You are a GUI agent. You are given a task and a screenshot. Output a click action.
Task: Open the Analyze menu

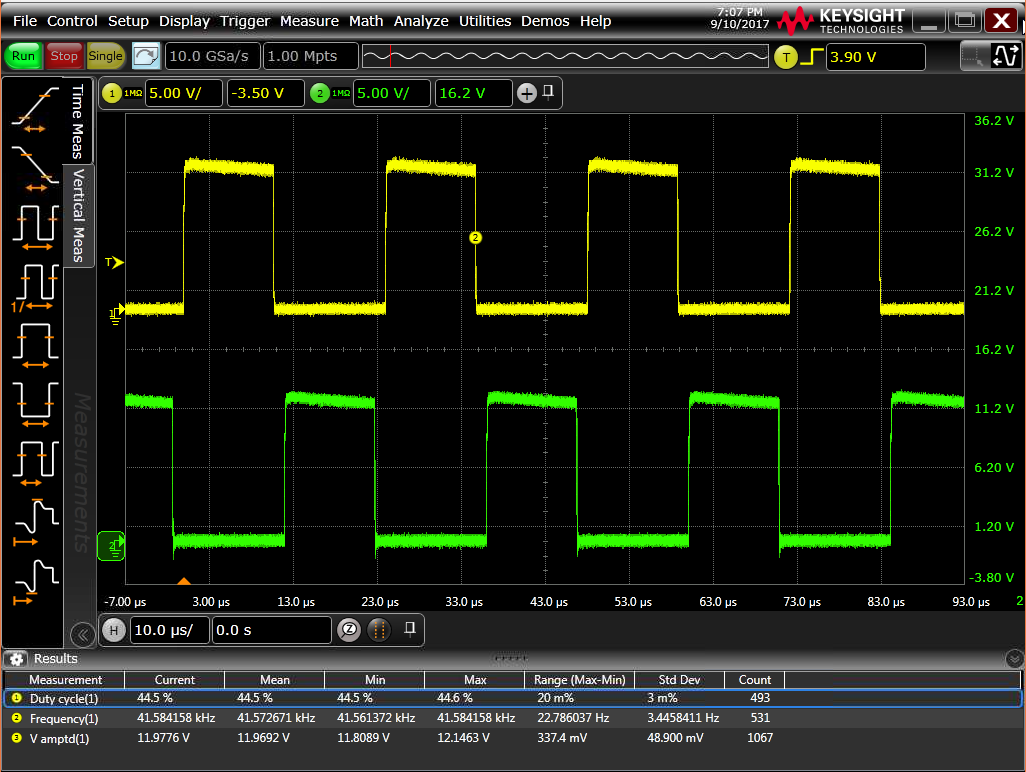click(x=421, y=21)
